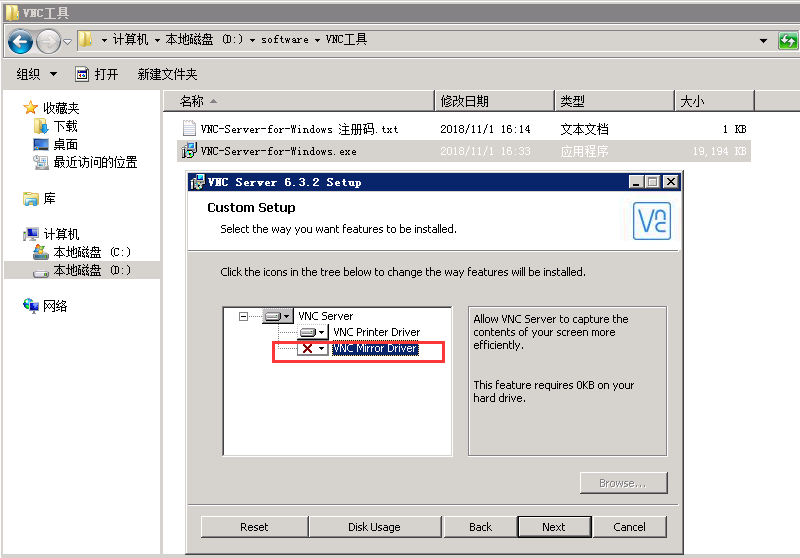Image resolution: width=800 pixels, height=558 pixels.
Task: Click the Reset button
Action: [254, 527]
